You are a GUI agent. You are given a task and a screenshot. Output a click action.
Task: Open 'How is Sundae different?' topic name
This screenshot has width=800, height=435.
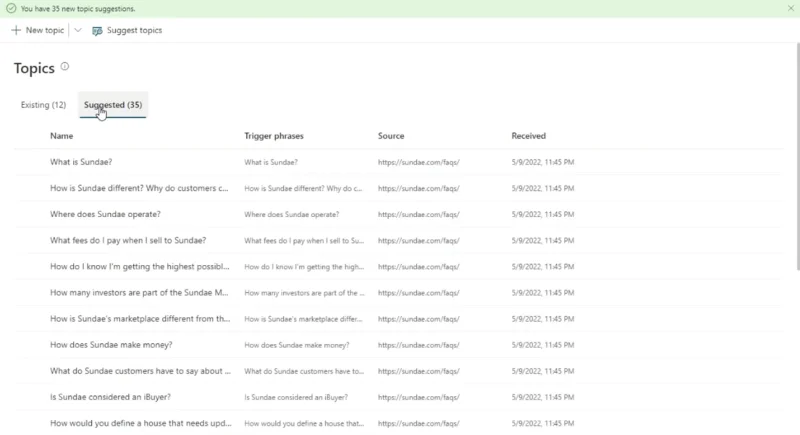point(139,188)
